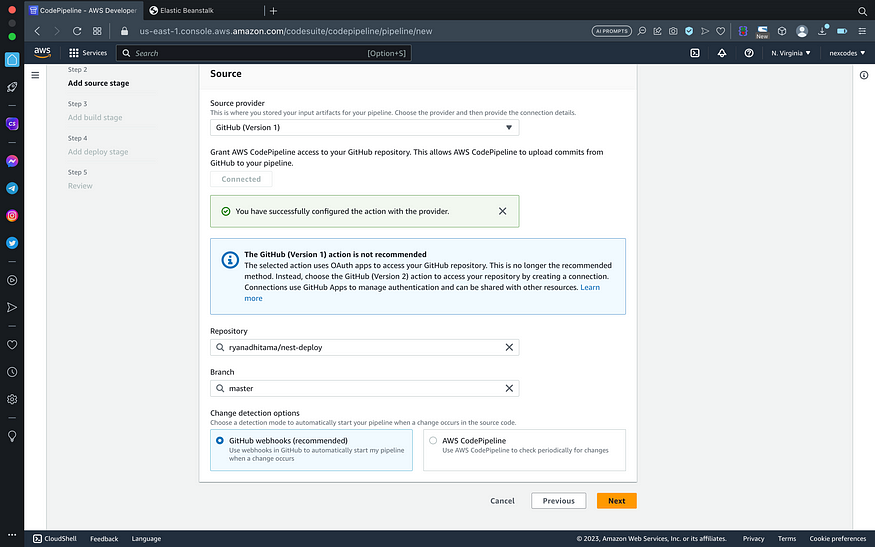The height and width of the screenshot is (547, 875).
Task: Expand the nexcodes account menu
Action: pos(847,53)
